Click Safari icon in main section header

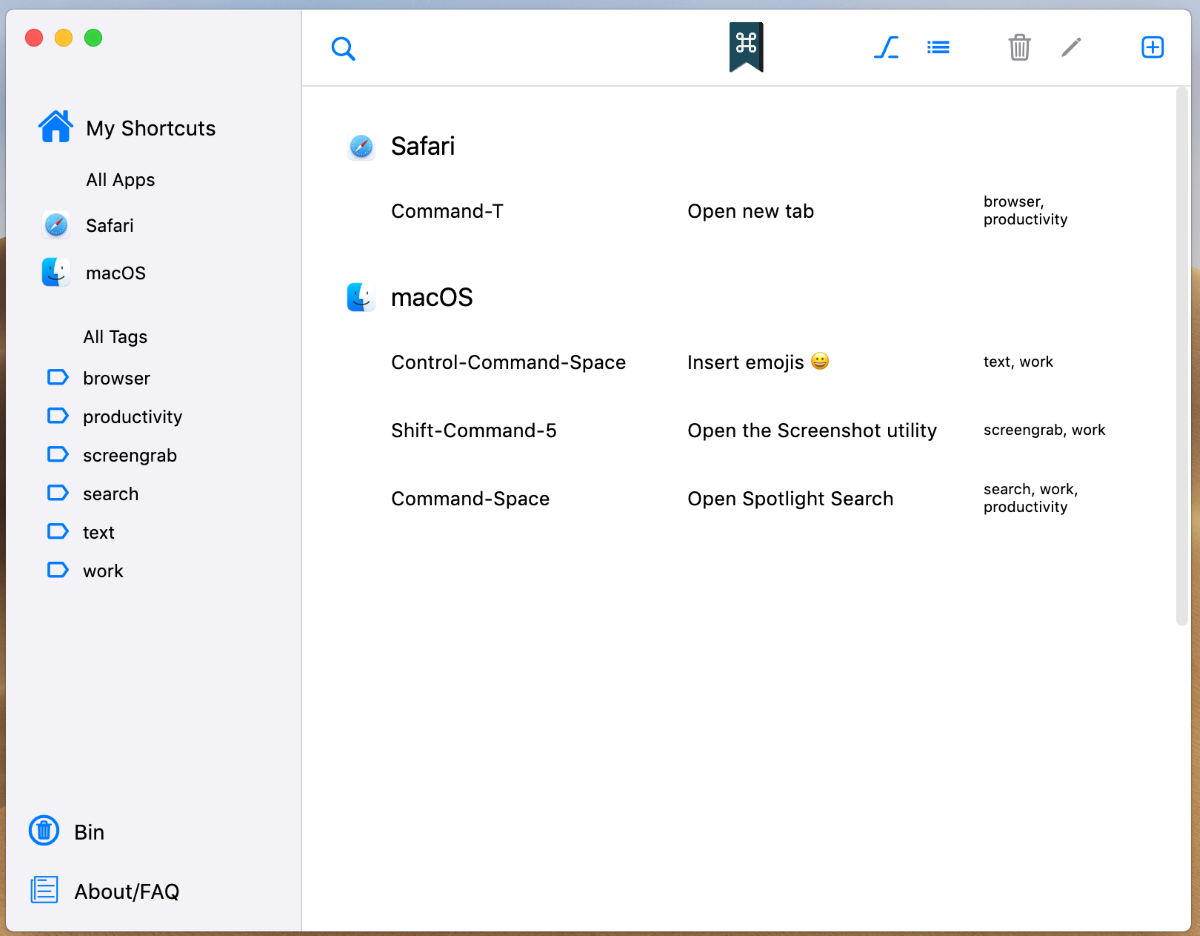[361, 147]
